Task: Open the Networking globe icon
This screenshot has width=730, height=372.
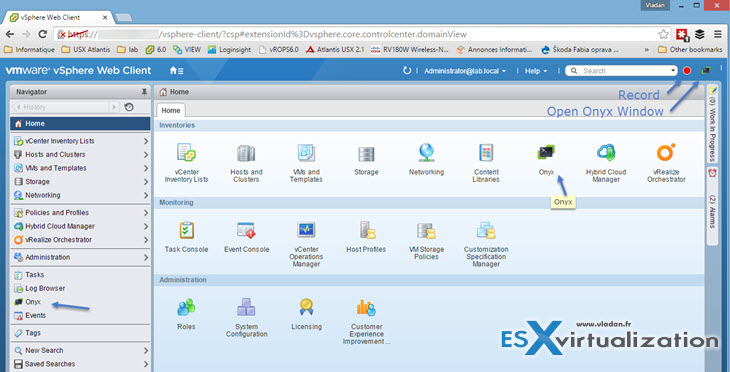Action: pos(426,153)
